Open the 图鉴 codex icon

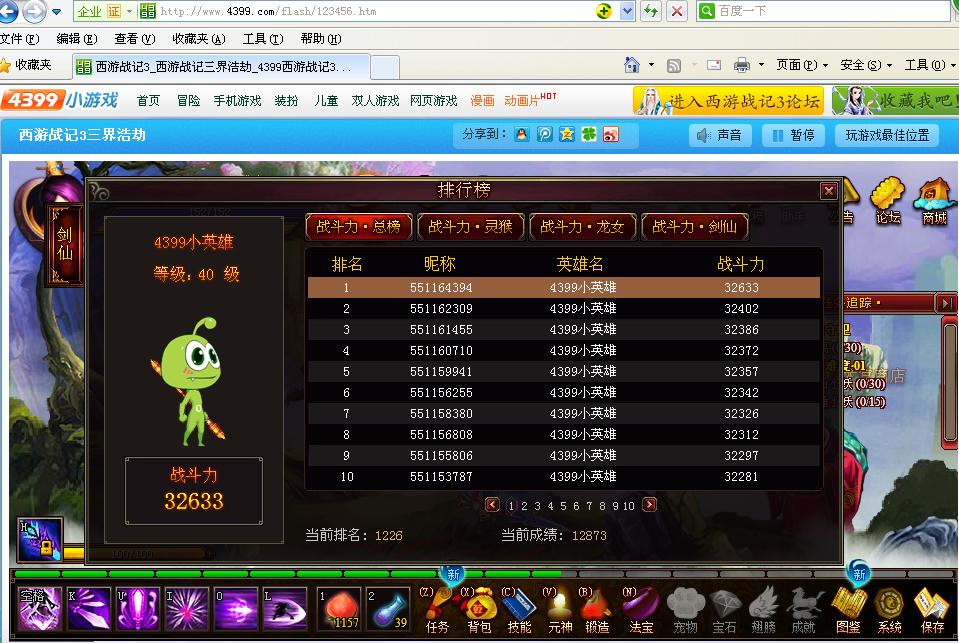coord(848,611)
